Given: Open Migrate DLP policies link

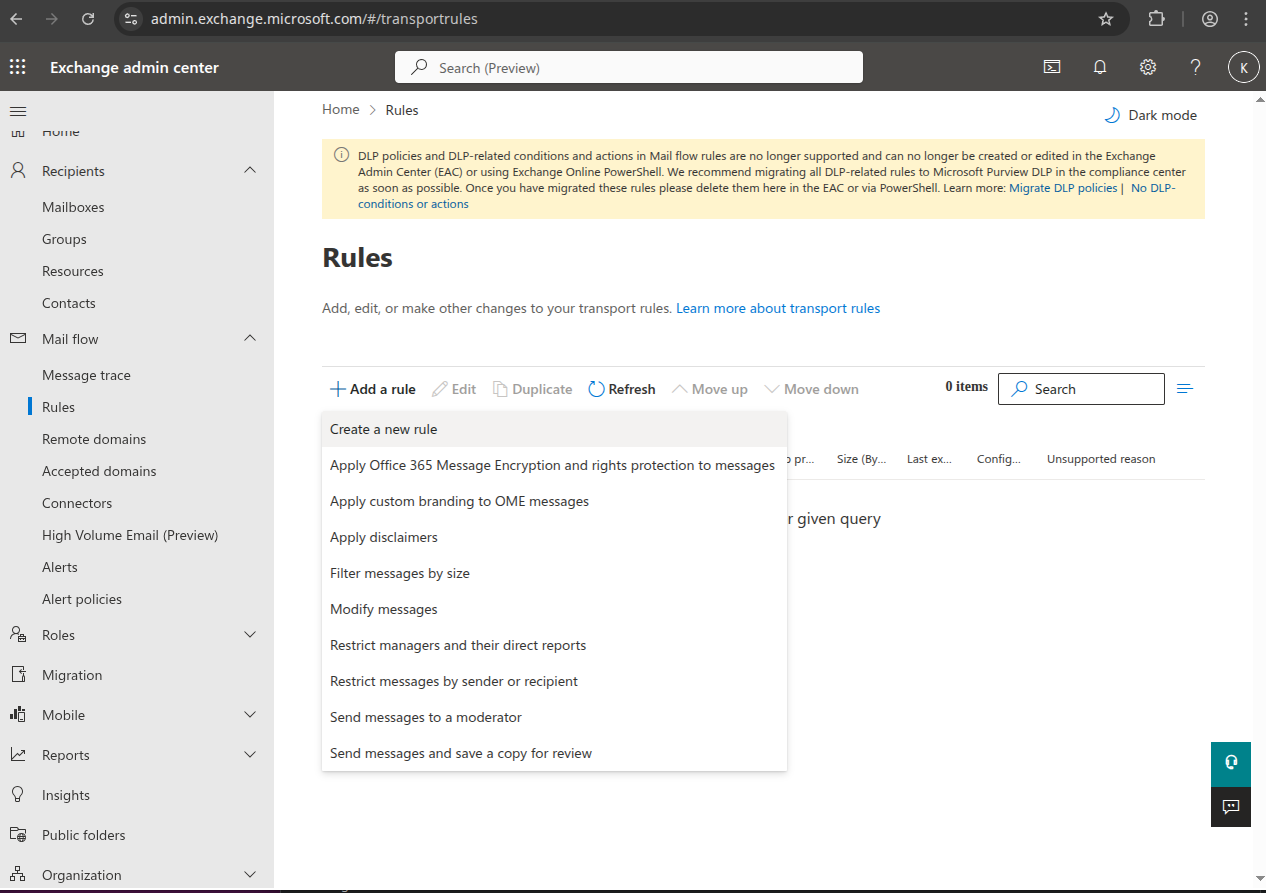Looking at the screenshot, I should pyautogui.click(x=1063, y=188).
